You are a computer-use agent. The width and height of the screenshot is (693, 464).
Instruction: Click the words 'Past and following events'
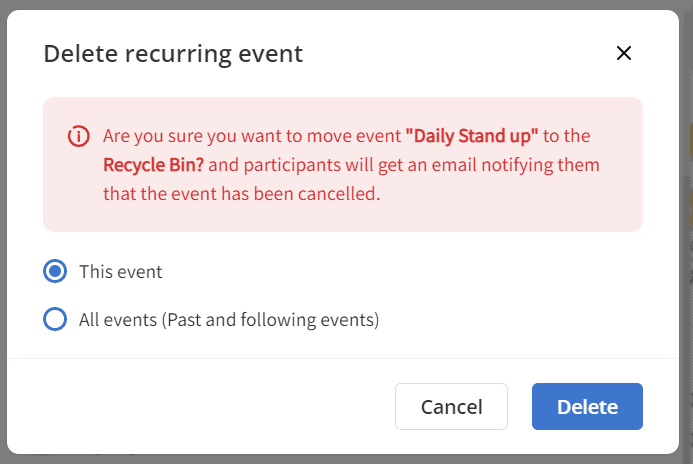click(271, 319)
